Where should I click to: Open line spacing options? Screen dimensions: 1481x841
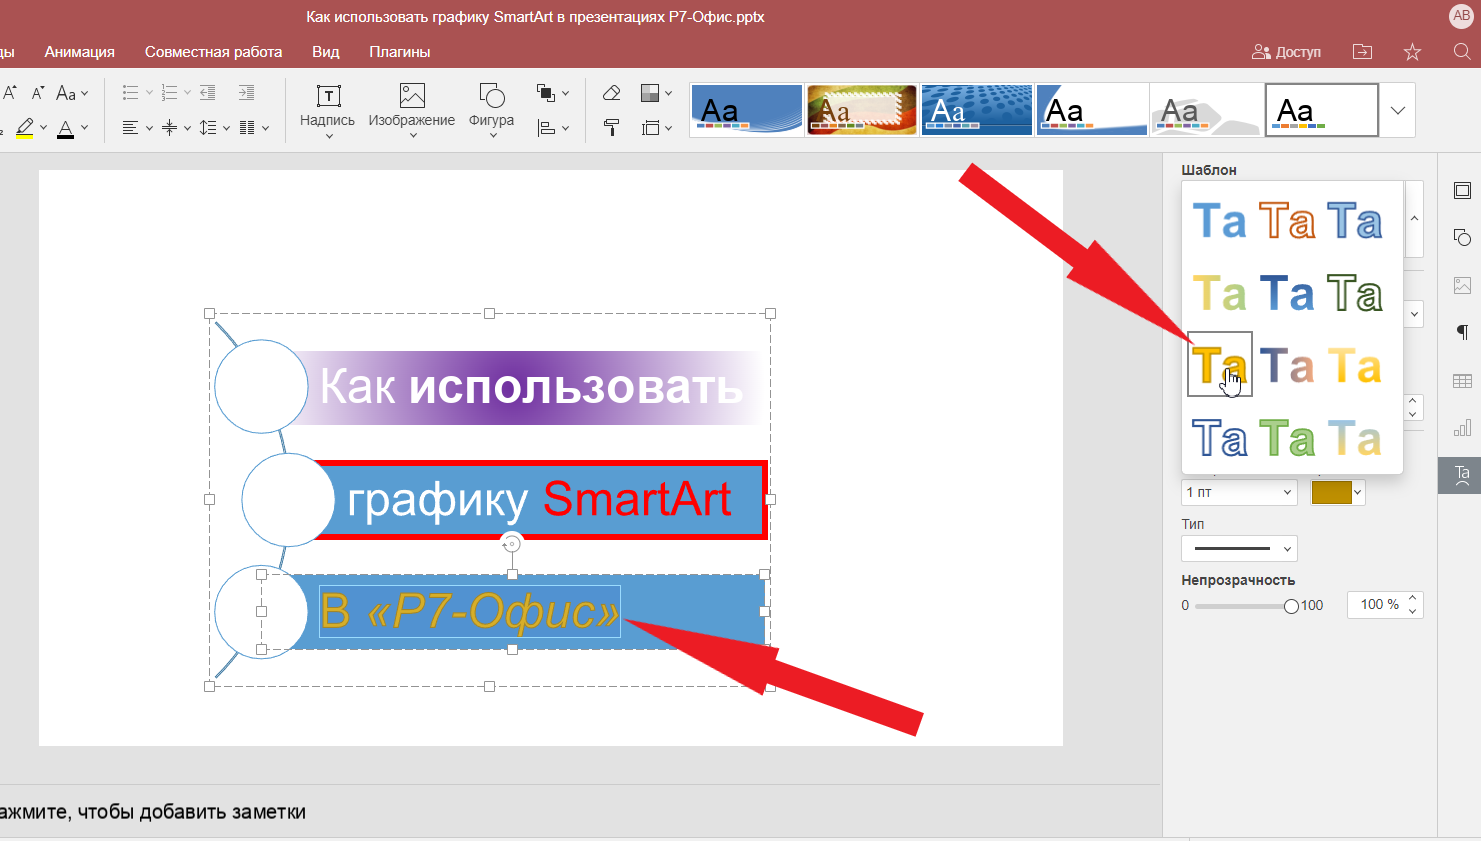(x=214, y=128)
